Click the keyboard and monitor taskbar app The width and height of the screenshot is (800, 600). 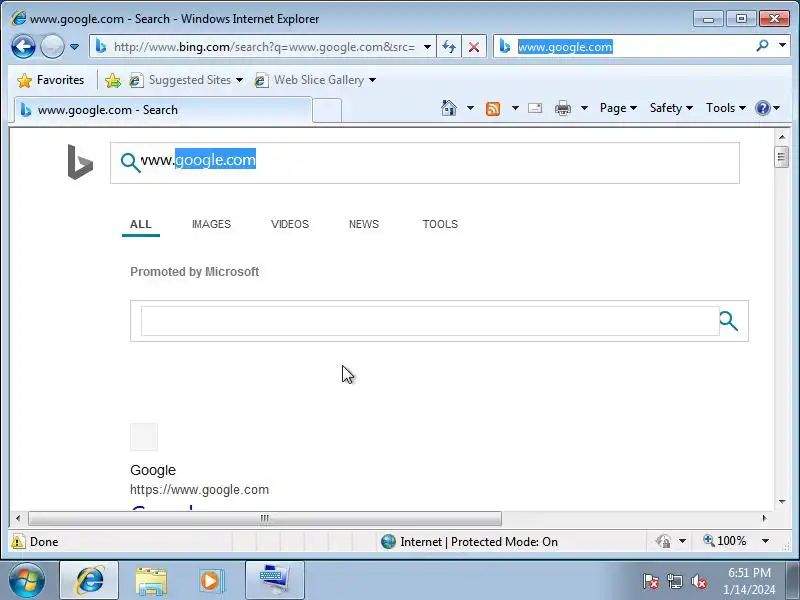(274, 581)
